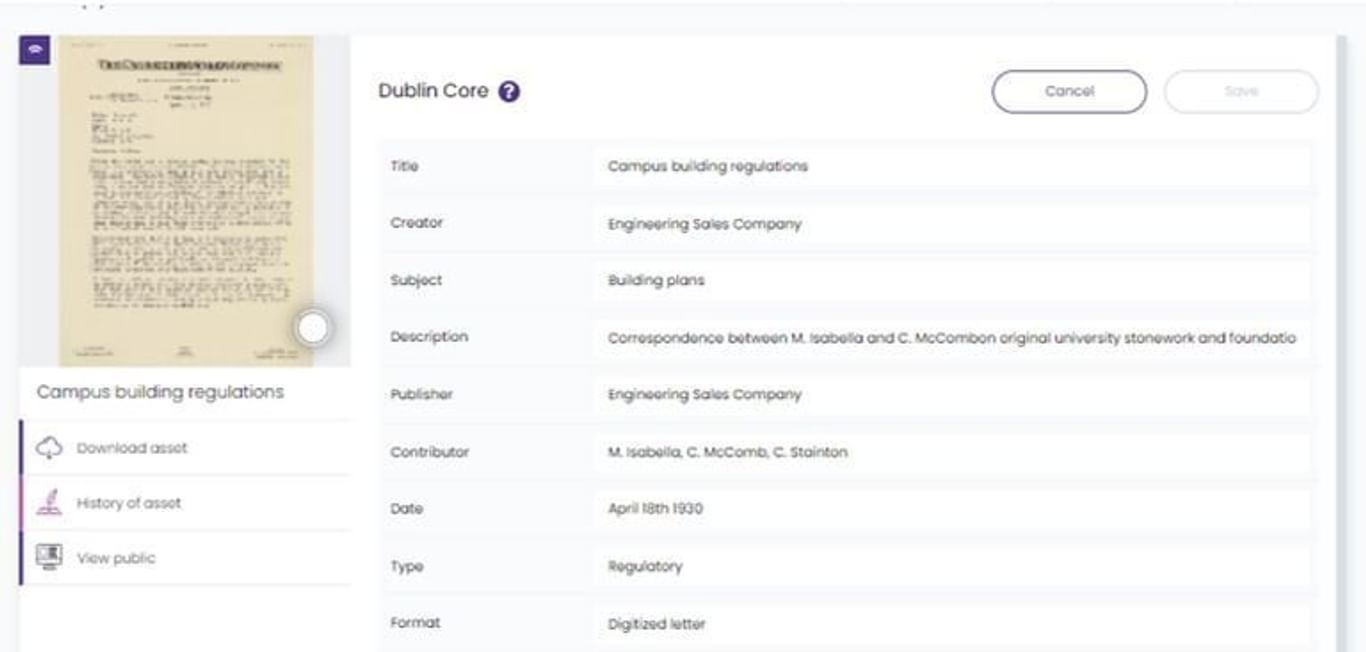Click the View public monitor icon

tap(49, 558)
